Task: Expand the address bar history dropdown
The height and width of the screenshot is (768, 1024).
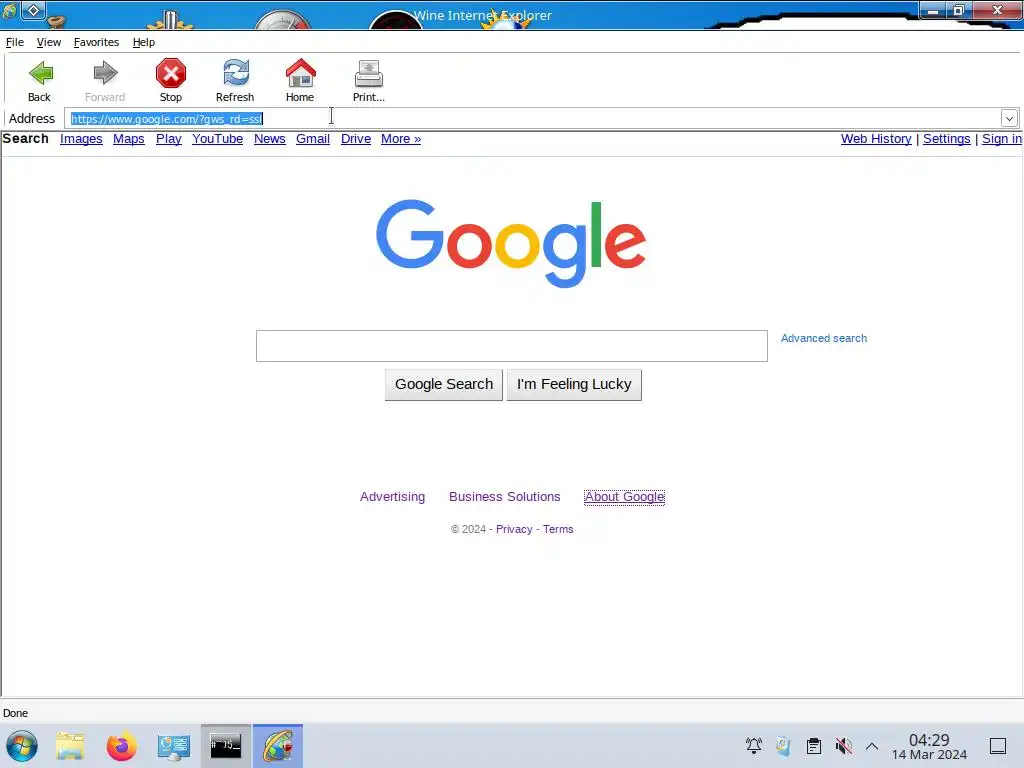Action: [1009, 119]
